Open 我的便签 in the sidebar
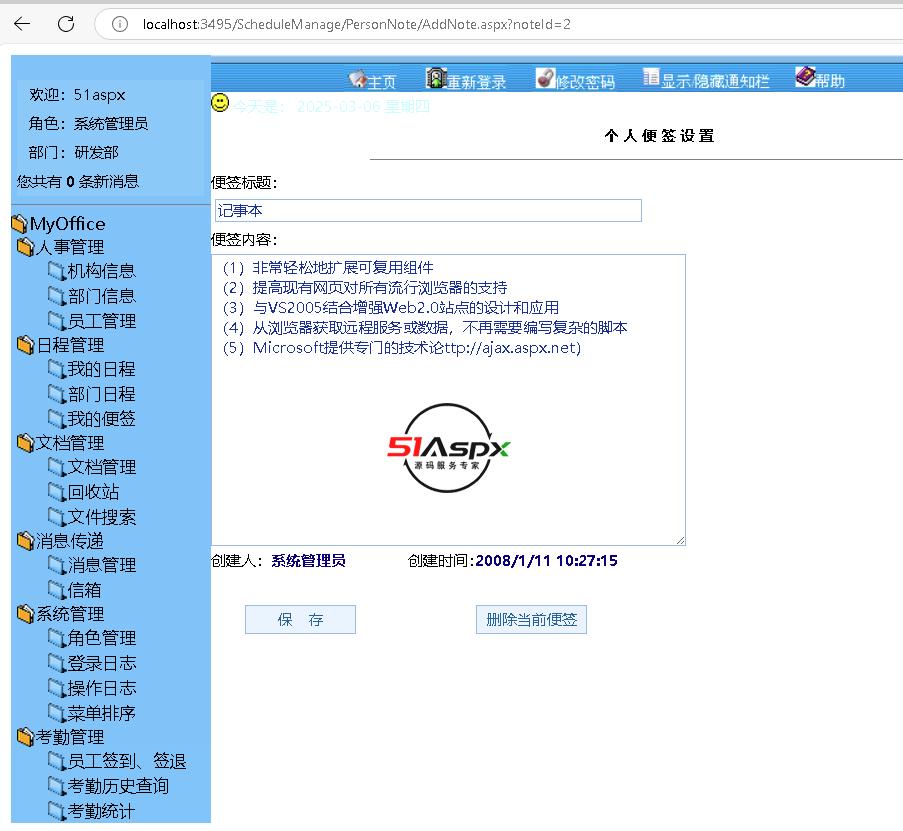 [101, 419]
